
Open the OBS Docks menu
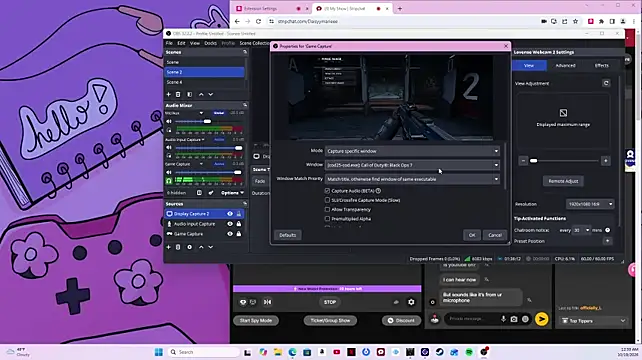tap(210, 43)
